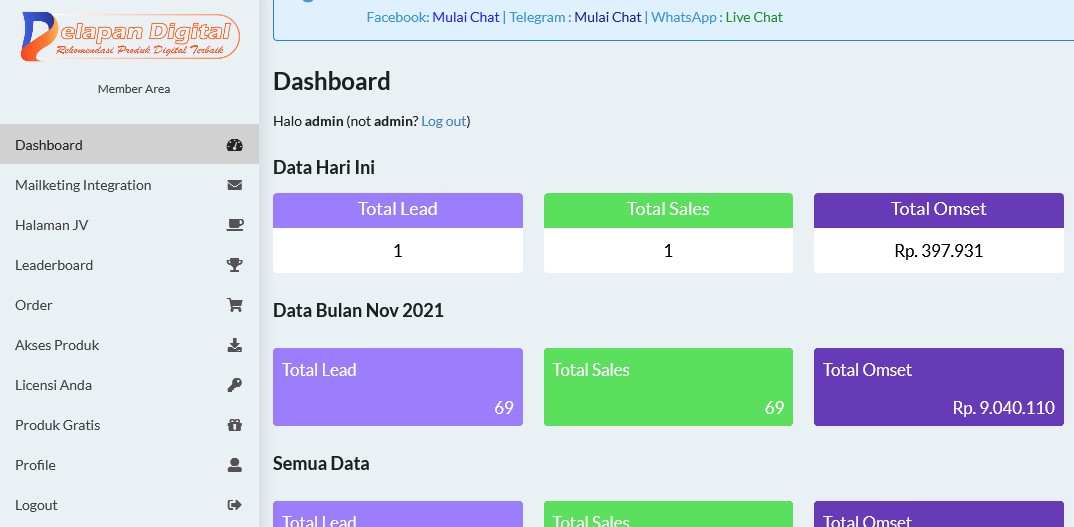Viewport: 1074px width, 527px height.
Task: Start the WhatsApp Live Chat link
Action: (754, 17)
